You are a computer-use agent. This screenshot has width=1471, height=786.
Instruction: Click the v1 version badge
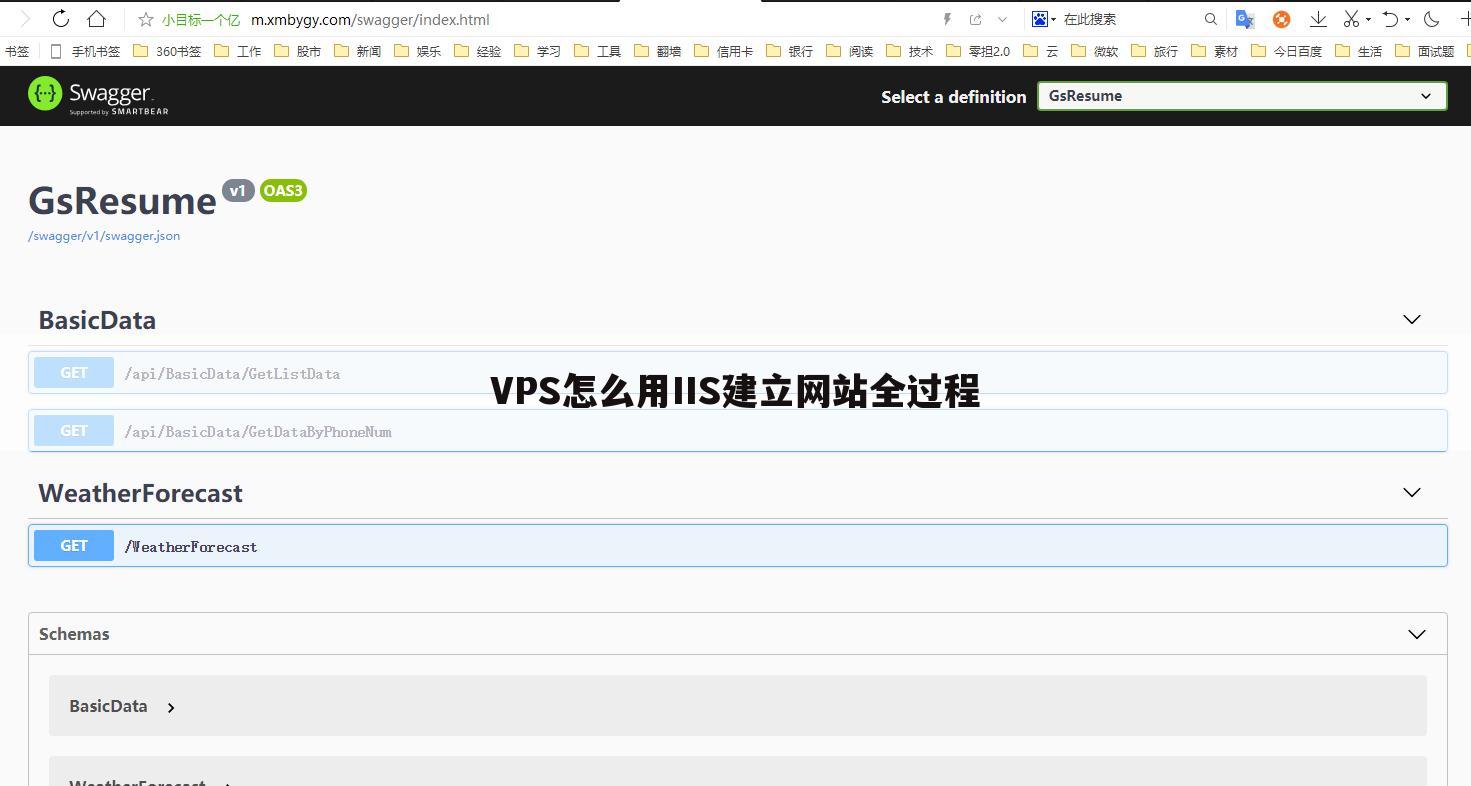(x=238, y=191)
